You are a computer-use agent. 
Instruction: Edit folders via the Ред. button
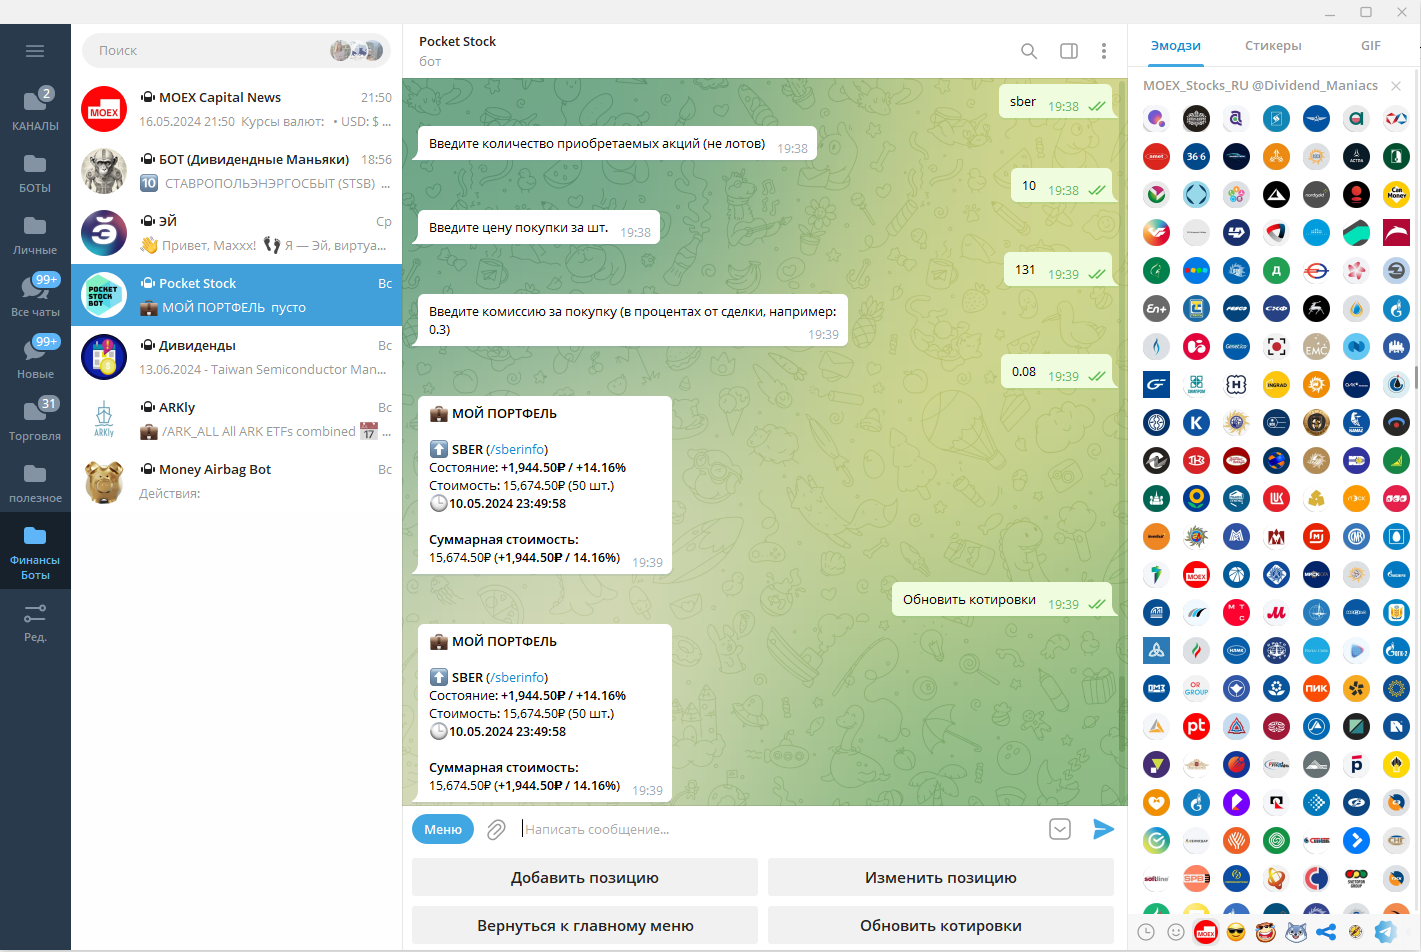[35, 621]
